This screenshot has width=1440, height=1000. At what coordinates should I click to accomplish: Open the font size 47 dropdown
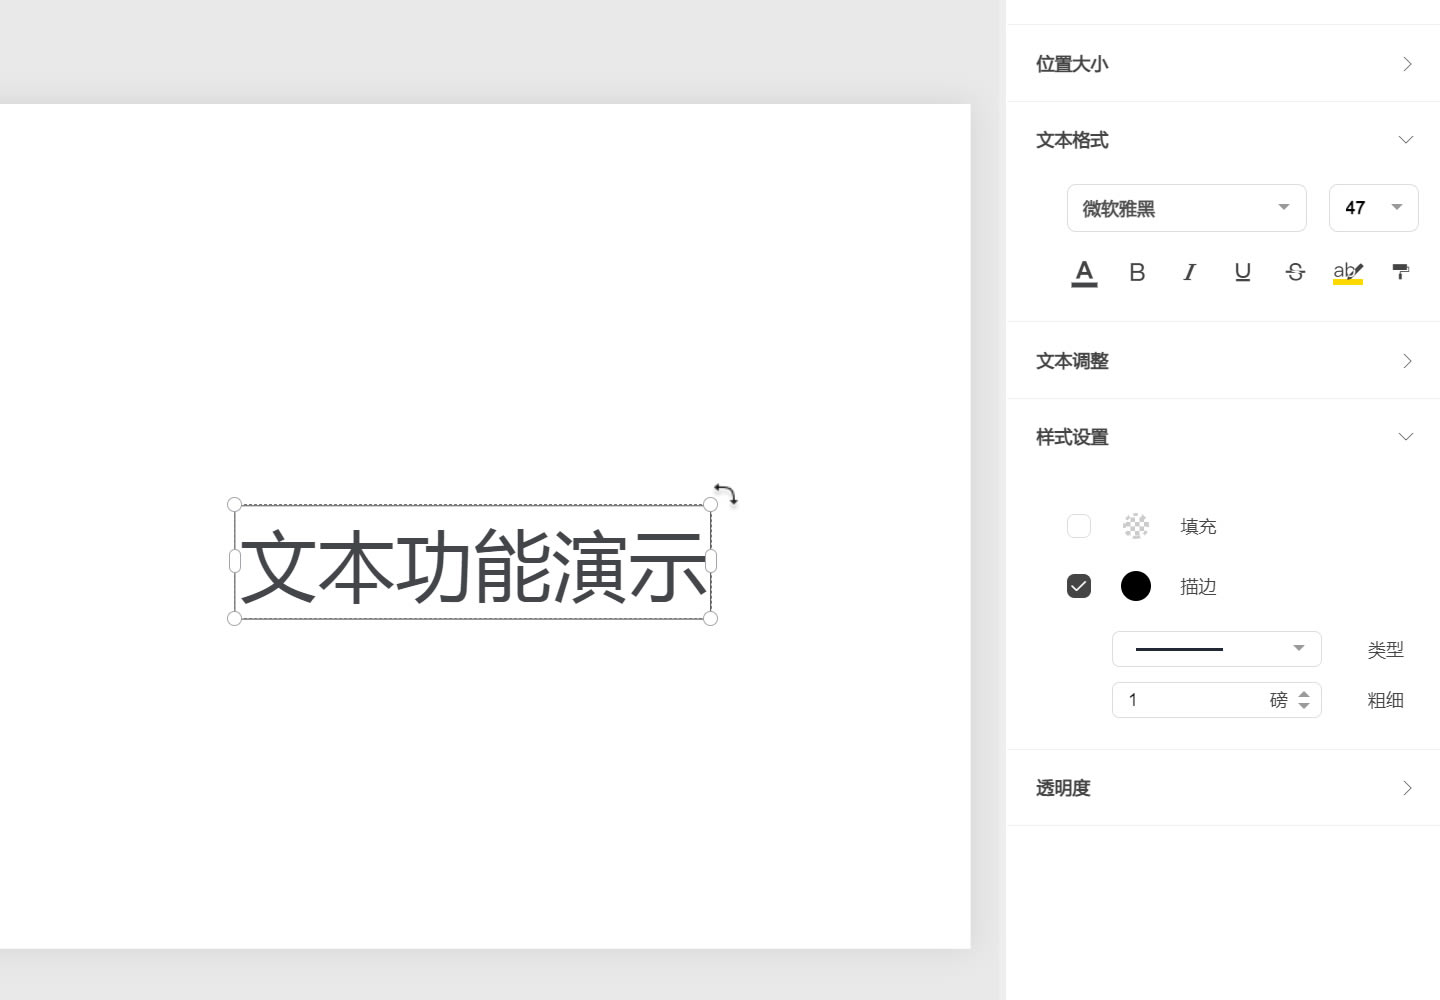point(1374,208)
